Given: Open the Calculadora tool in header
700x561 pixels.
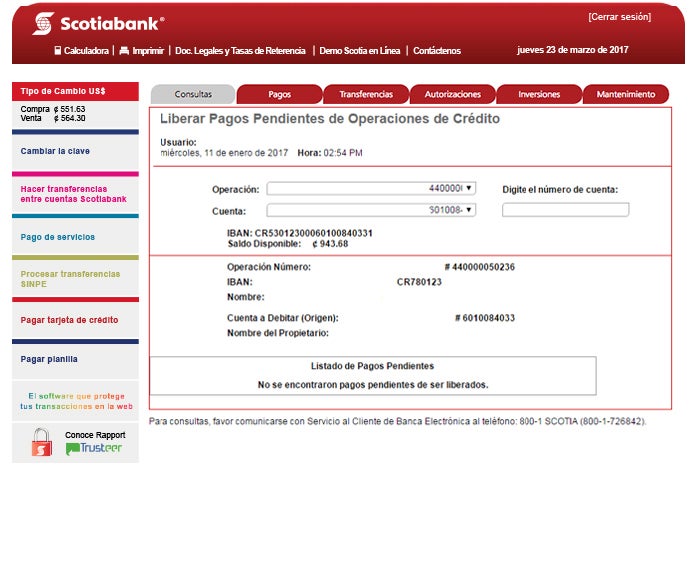Looking at the screenshot, I should pos(81,50).
